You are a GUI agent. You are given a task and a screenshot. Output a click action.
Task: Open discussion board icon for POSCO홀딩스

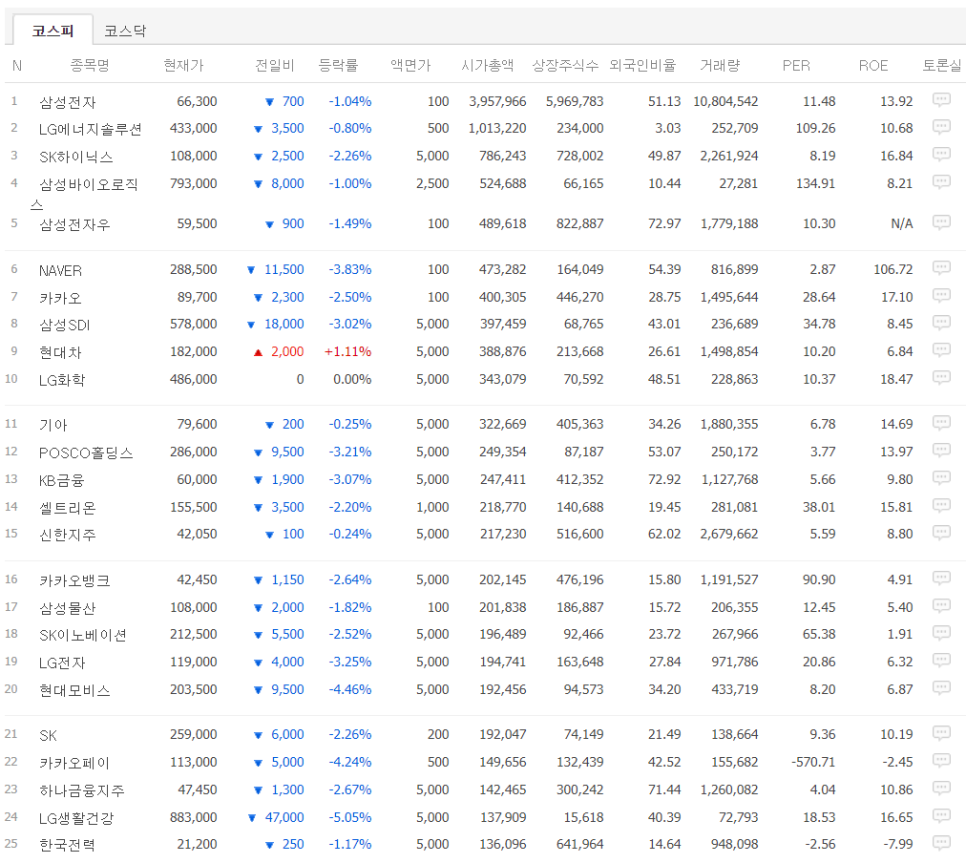click(941, 450)
